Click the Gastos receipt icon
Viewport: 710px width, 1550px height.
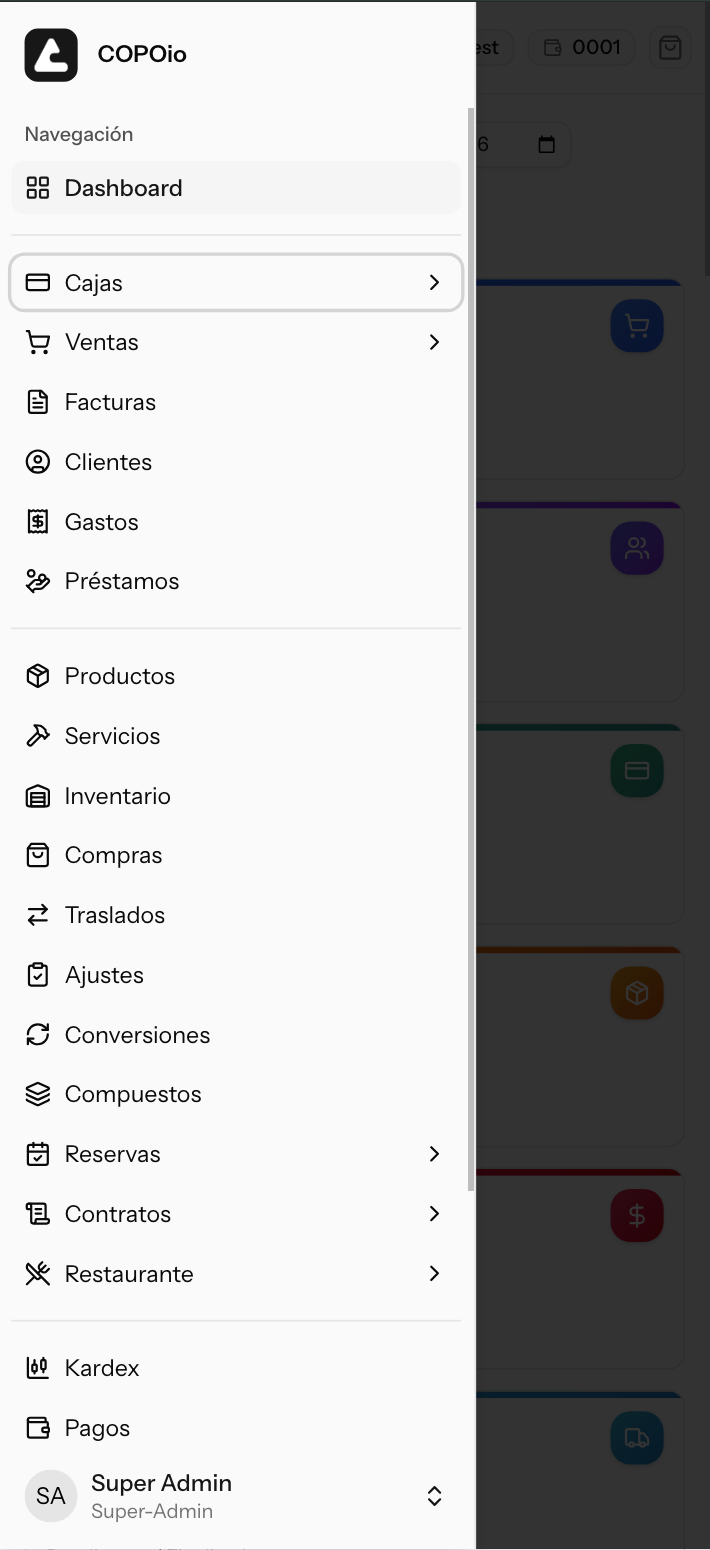(x=38, y=522)
